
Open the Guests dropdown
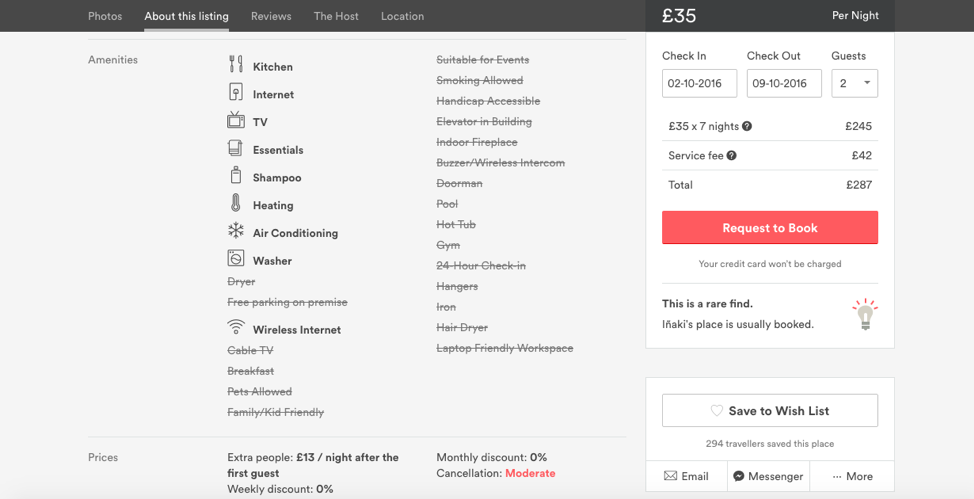854,83
